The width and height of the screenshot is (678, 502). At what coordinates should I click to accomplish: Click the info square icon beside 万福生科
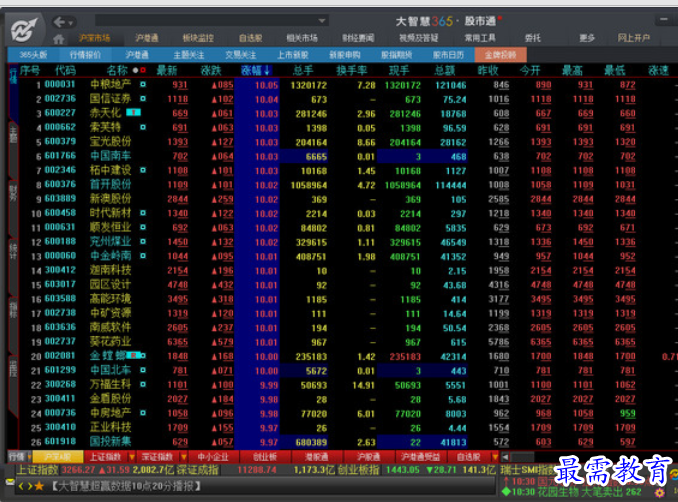point(143,384)
